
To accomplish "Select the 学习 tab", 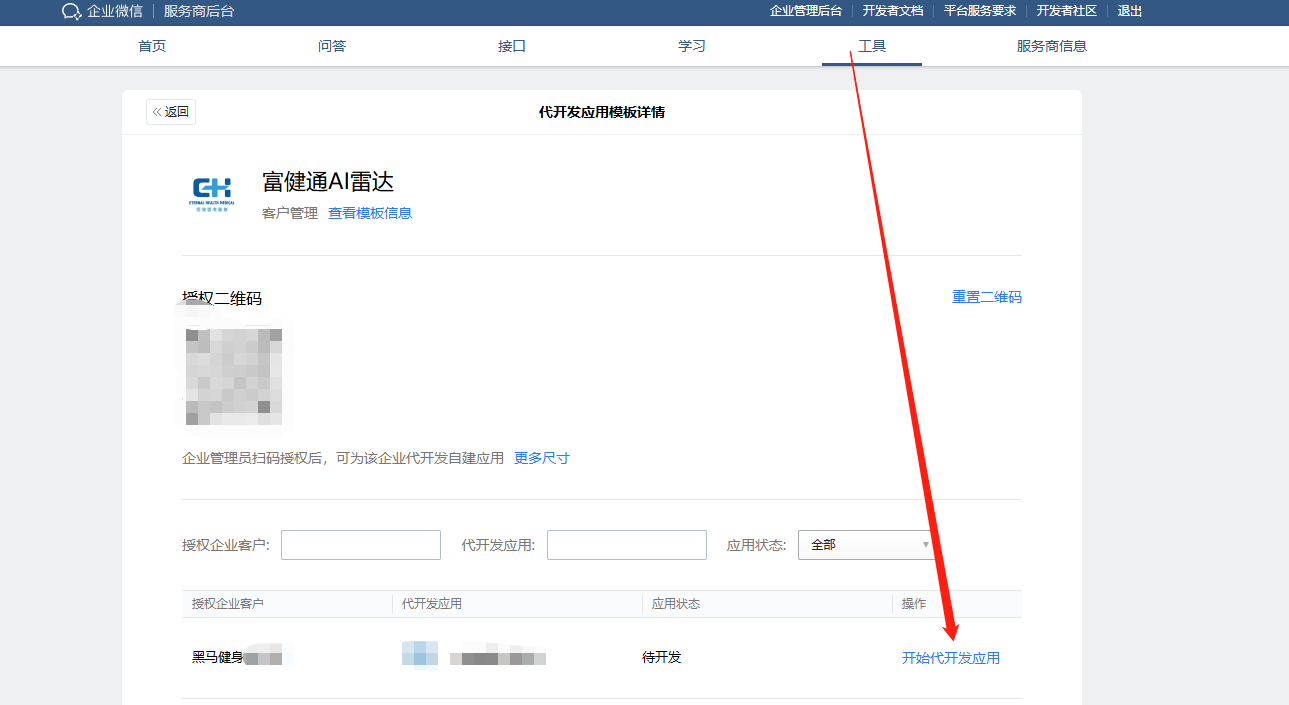I will (692, 46).
